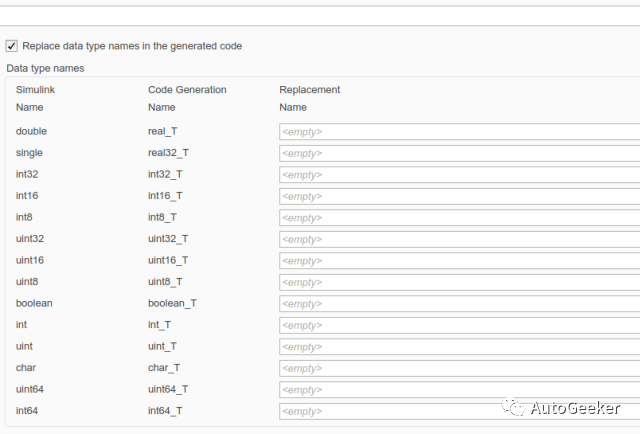Screen dimensions: 640x434
Task: Focus the int32 replacement name field
Action: pos(458,175)
